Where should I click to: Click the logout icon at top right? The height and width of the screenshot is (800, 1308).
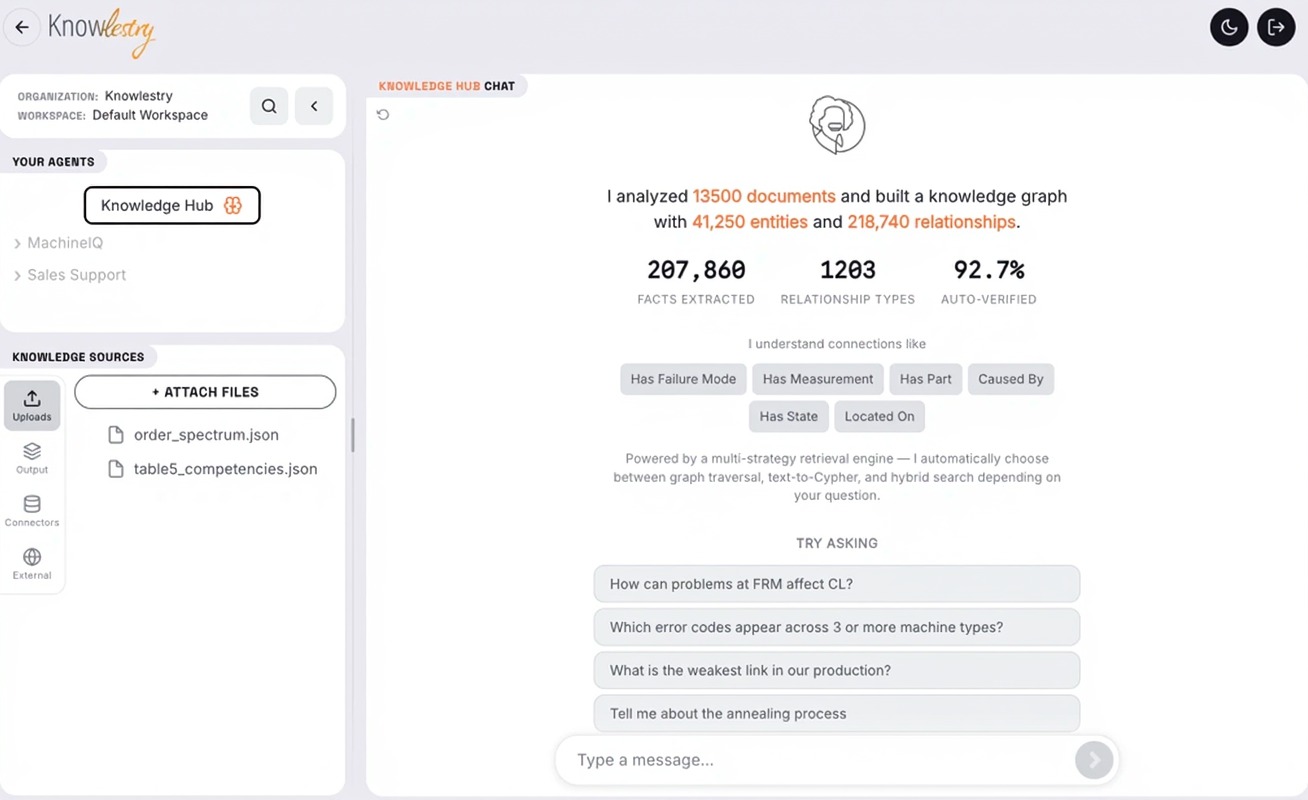point(1276,28)
